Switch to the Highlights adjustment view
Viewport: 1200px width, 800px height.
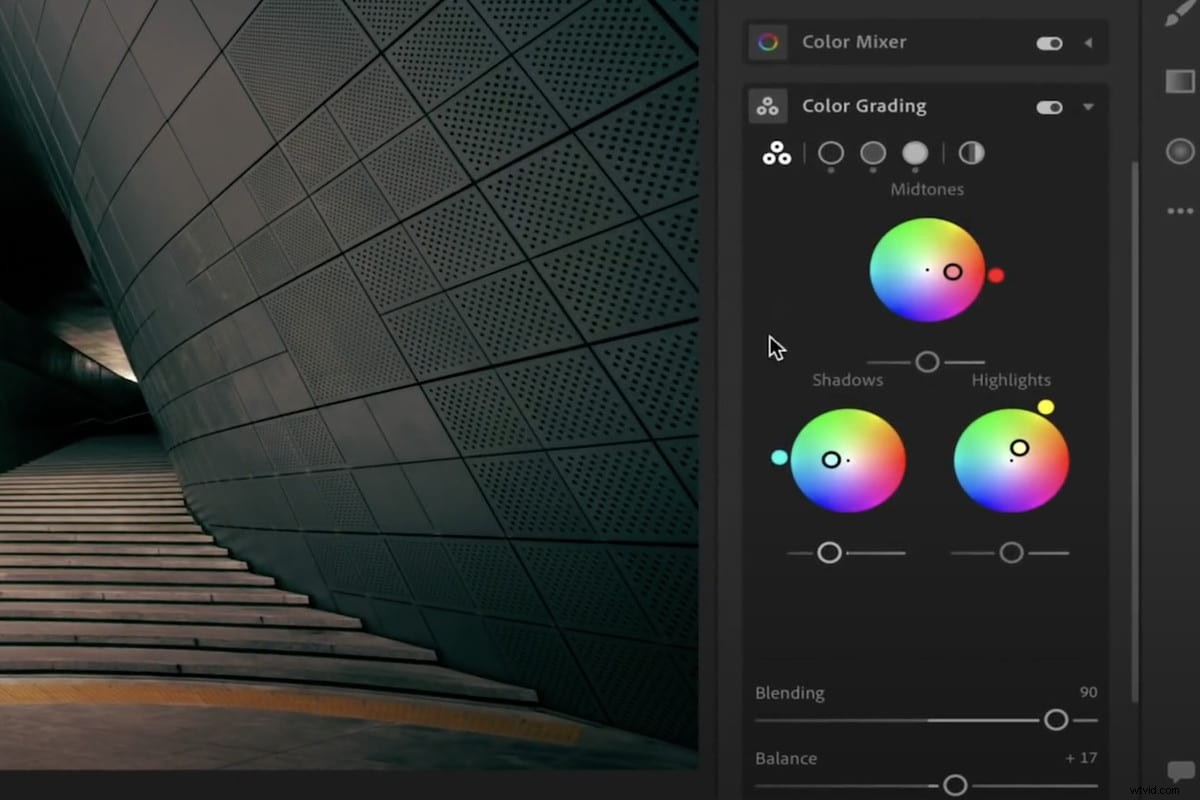pyautogui.click(x=915, y=155)
